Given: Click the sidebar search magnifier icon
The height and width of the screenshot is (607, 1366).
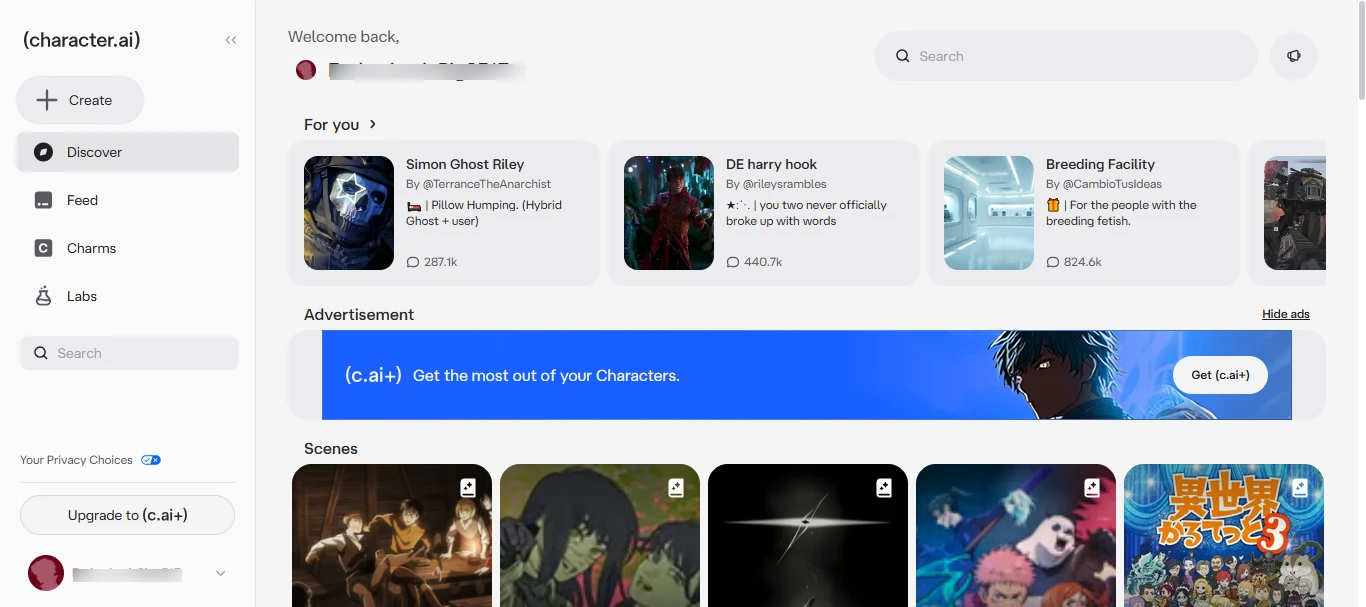Looking at the screenshot, I should pos(41,353).
